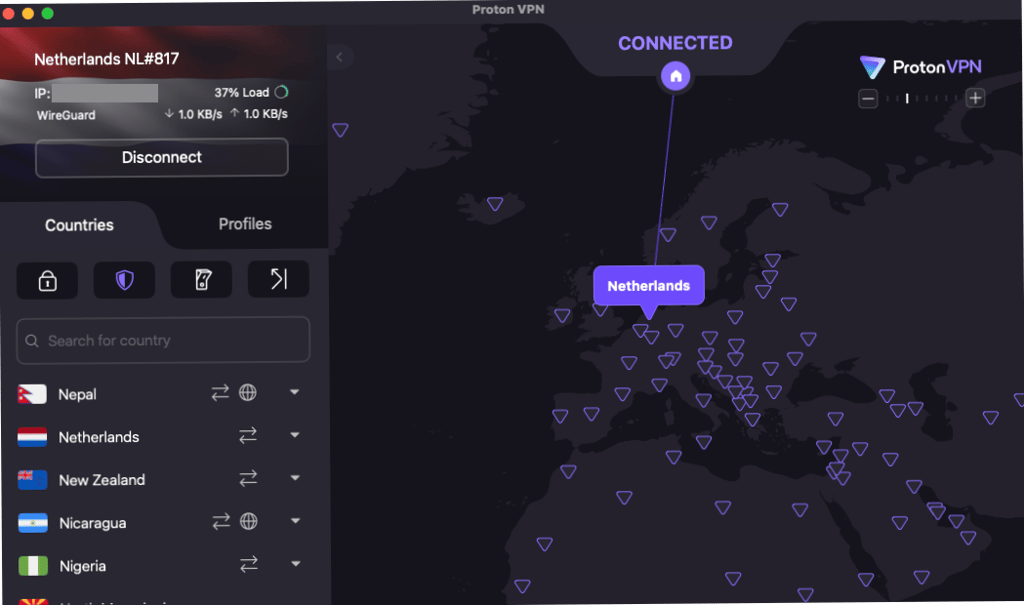Click Nepal smart routing globe icon

248,392
